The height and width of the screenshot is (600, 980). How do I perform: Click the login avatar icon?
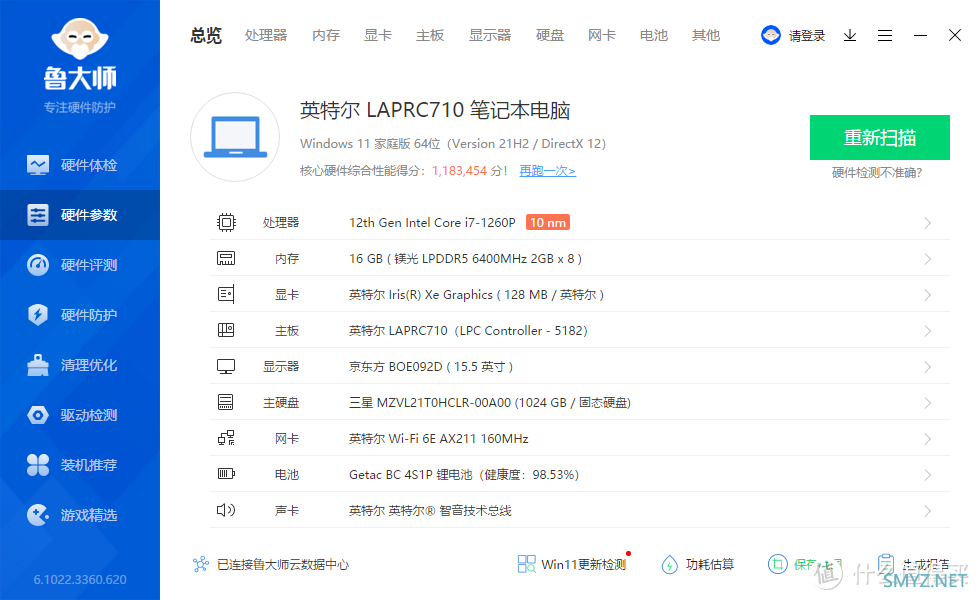[771, 35]
